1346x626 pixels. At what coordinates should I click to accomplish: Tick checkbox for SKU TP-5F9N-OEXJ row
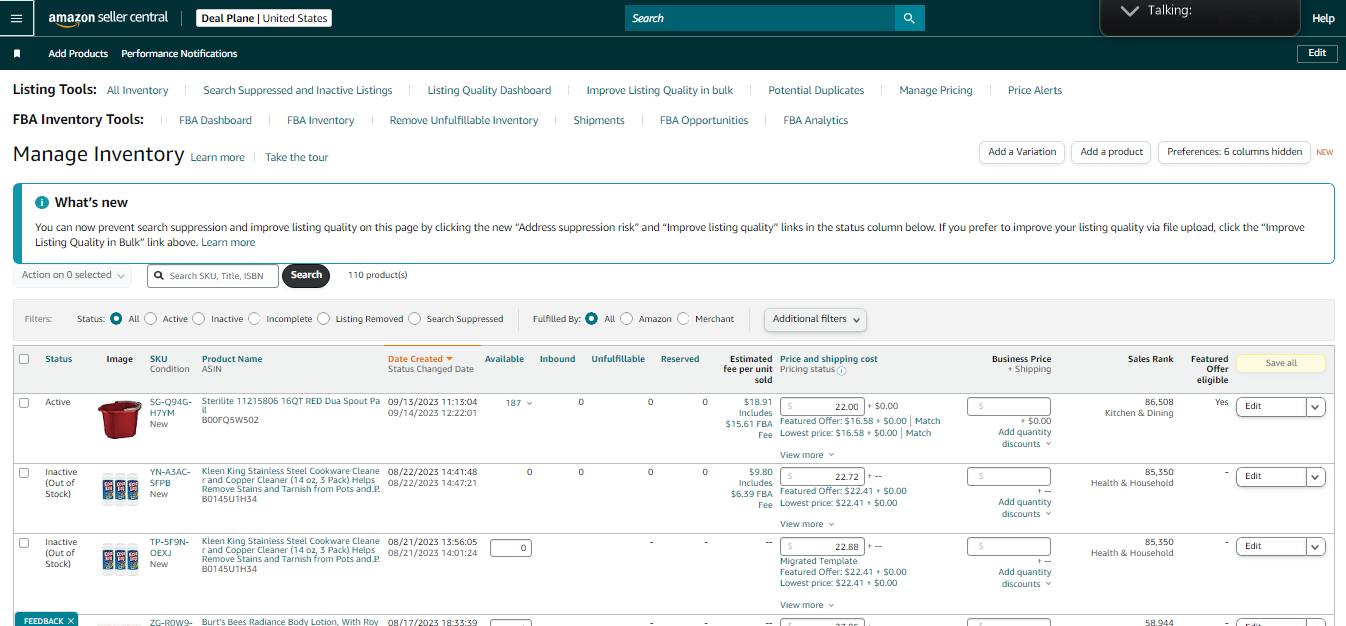point(24,542)
